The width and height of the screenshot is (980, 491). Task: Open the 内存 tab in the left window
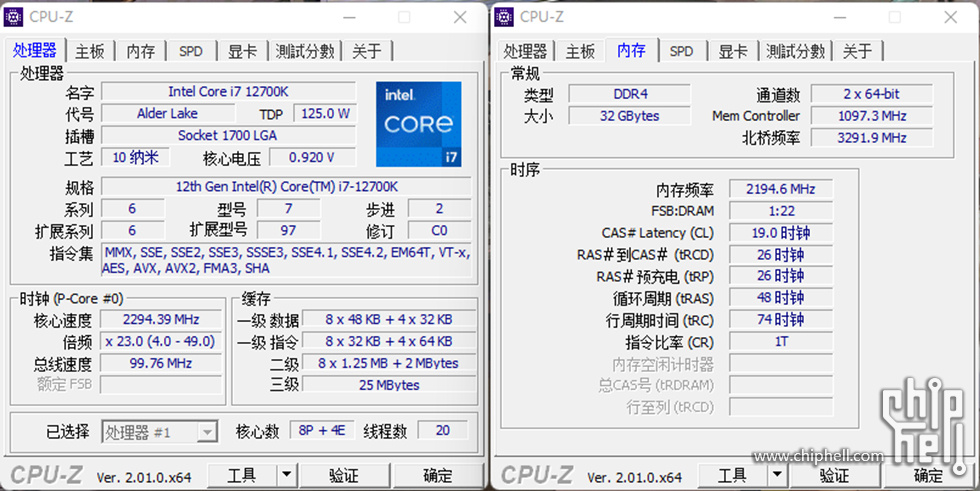coord(141,51)
